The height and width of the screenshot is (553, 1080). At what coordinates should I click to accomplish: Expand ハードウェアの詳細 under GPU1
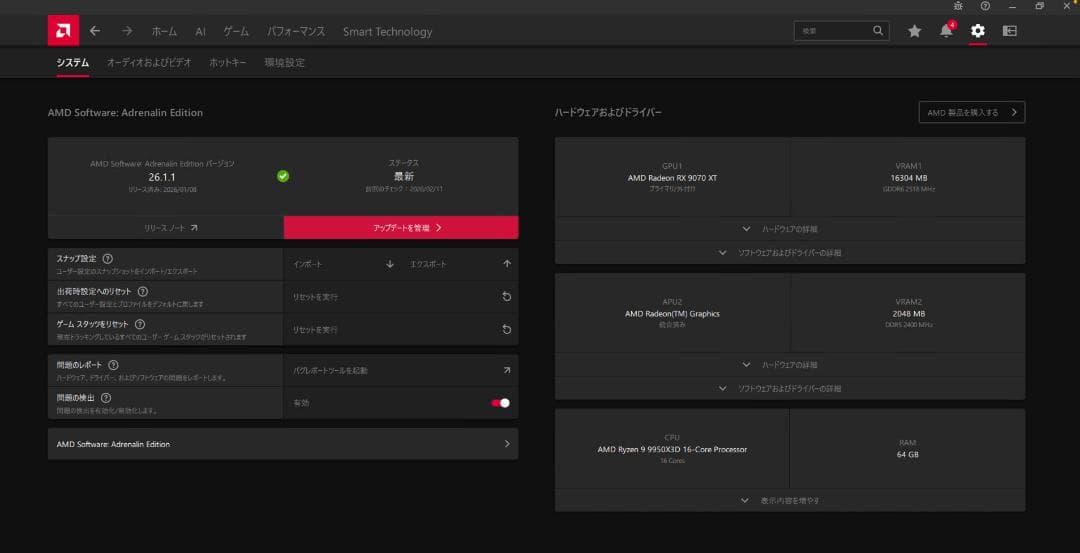(789, 229)
